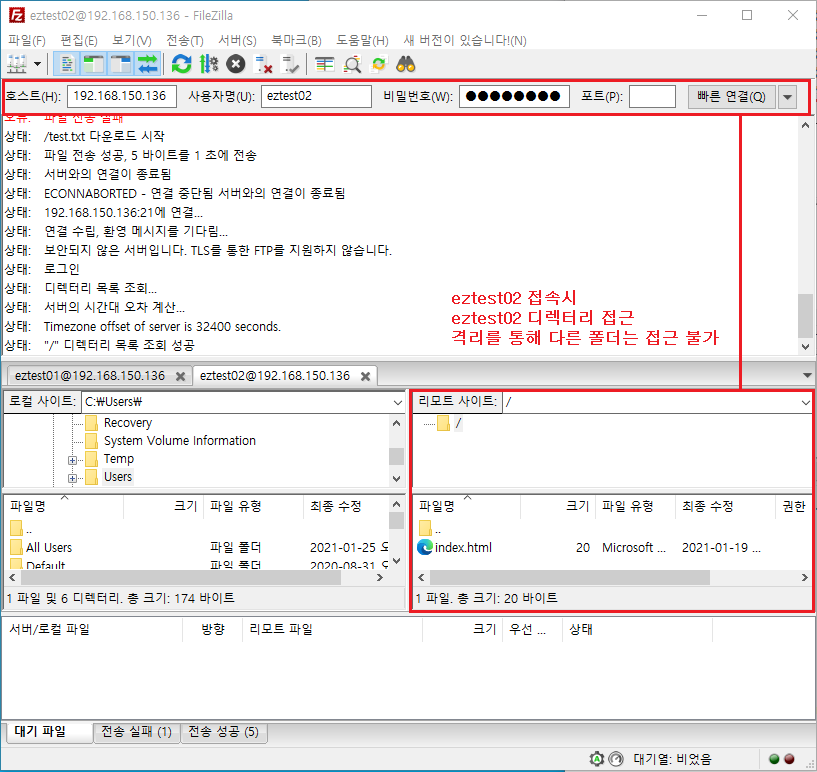This screenshot has height=772, width=817.
Task: Open the 북마크(B) menu
Action: point(296,41)
